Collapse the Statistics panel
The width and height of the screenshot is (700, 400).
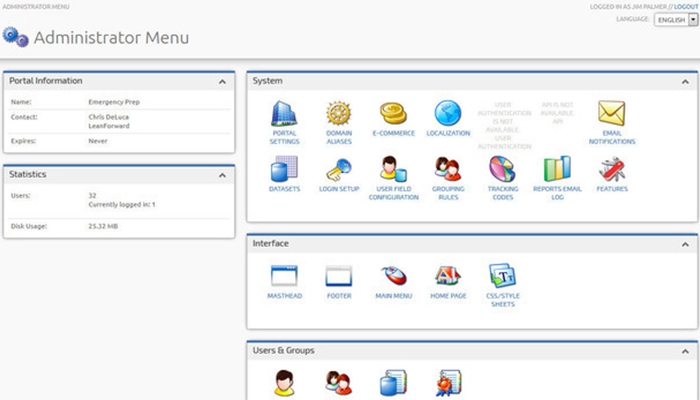tap(222, 175)
